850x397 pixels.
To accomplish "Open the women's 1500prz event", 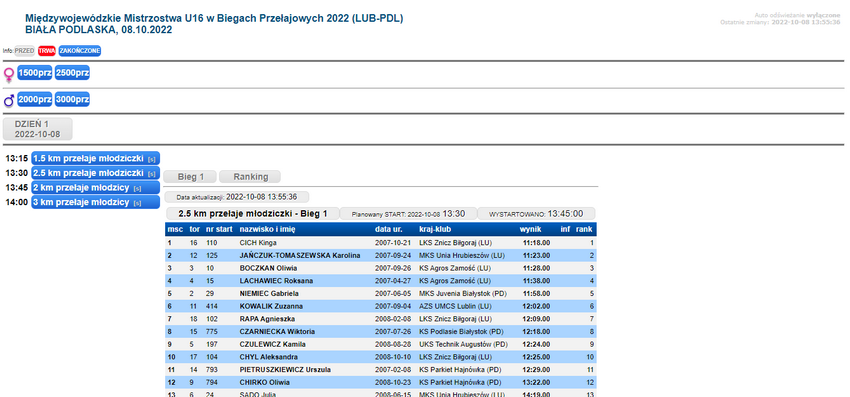I will (x=35, y=73).
